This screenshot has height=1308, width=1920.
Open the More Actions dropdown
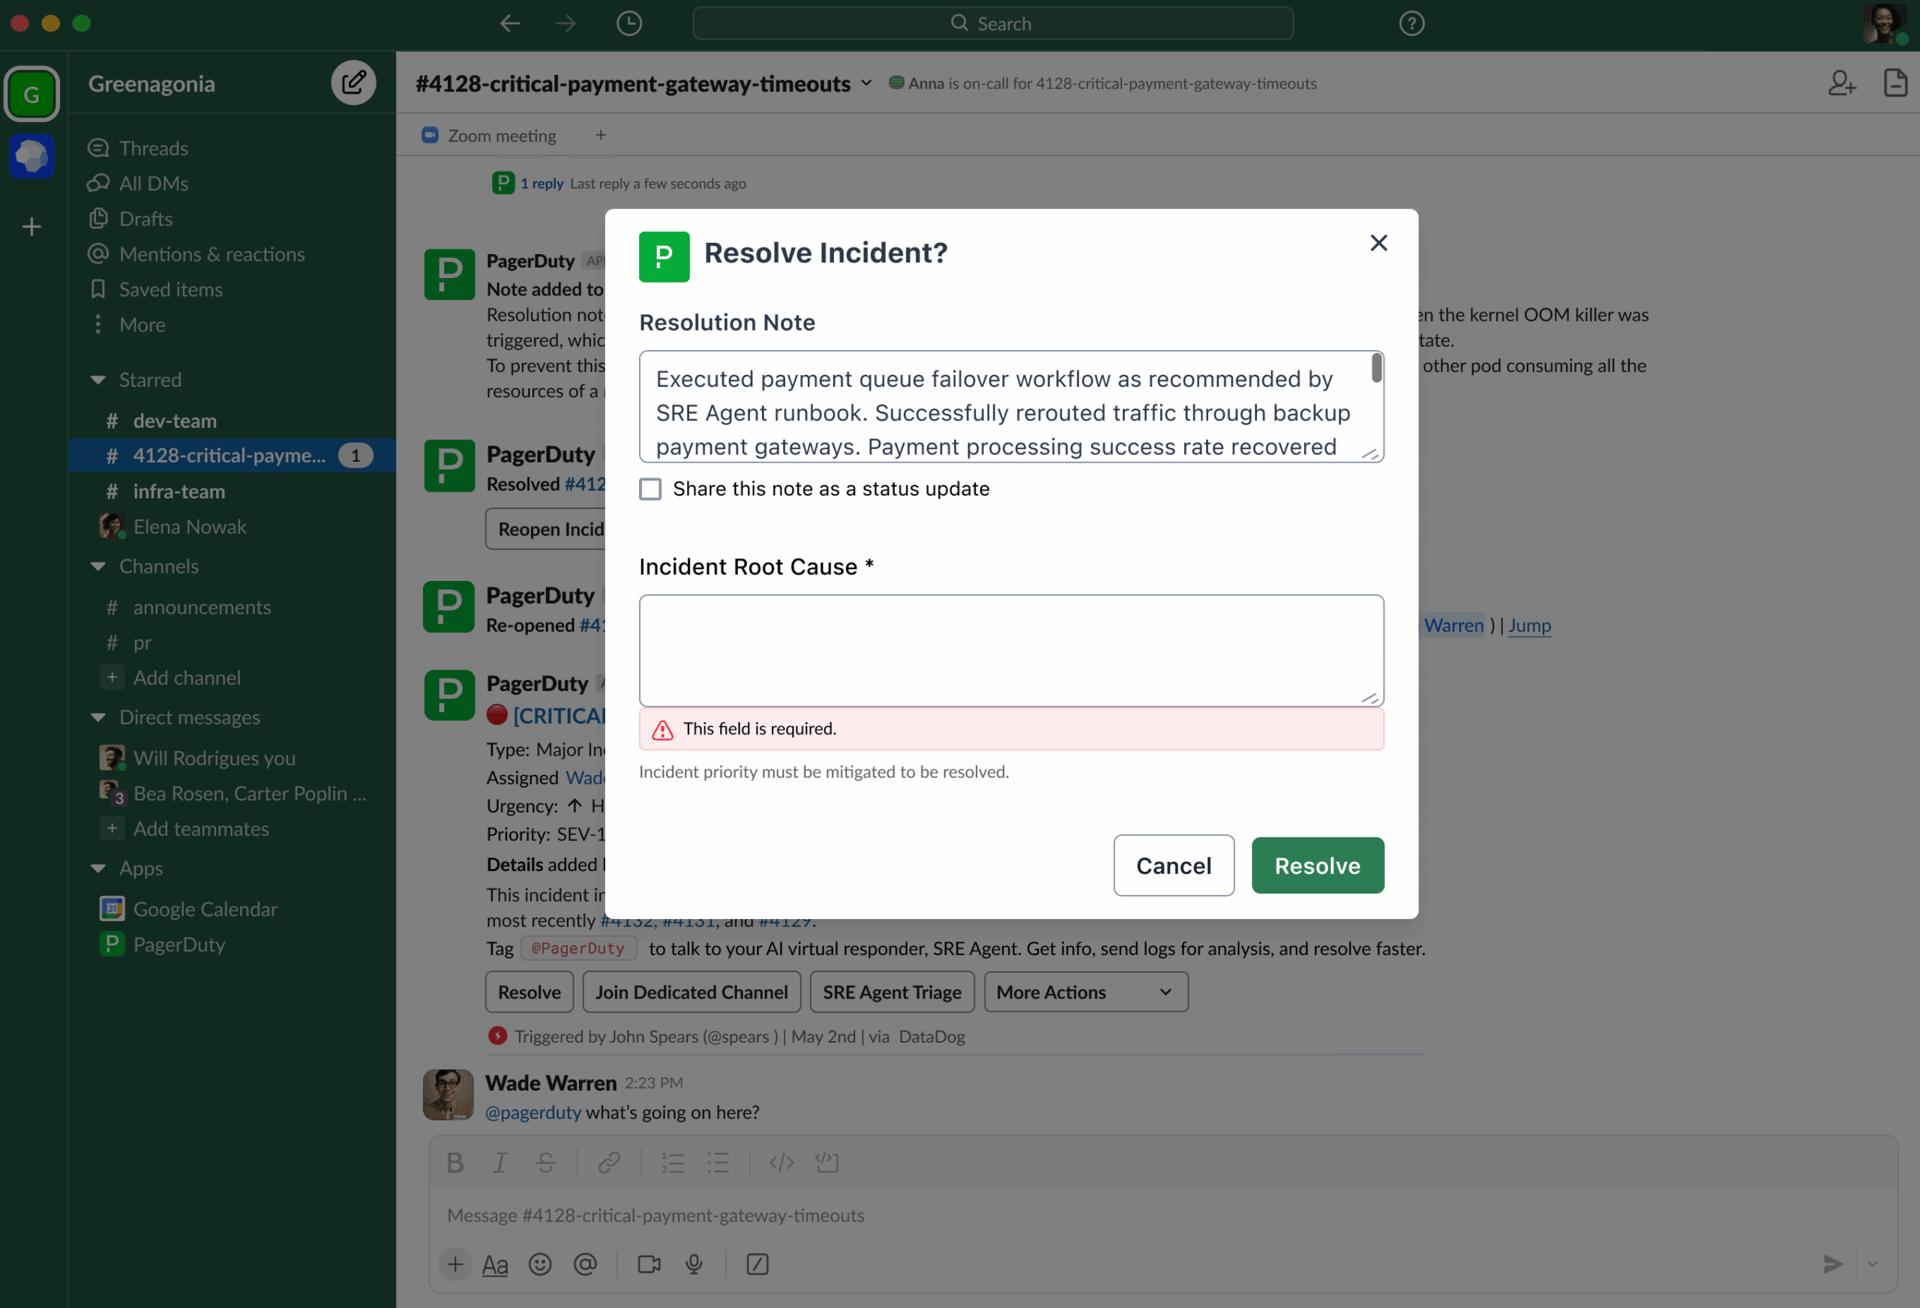point(1085,992)
